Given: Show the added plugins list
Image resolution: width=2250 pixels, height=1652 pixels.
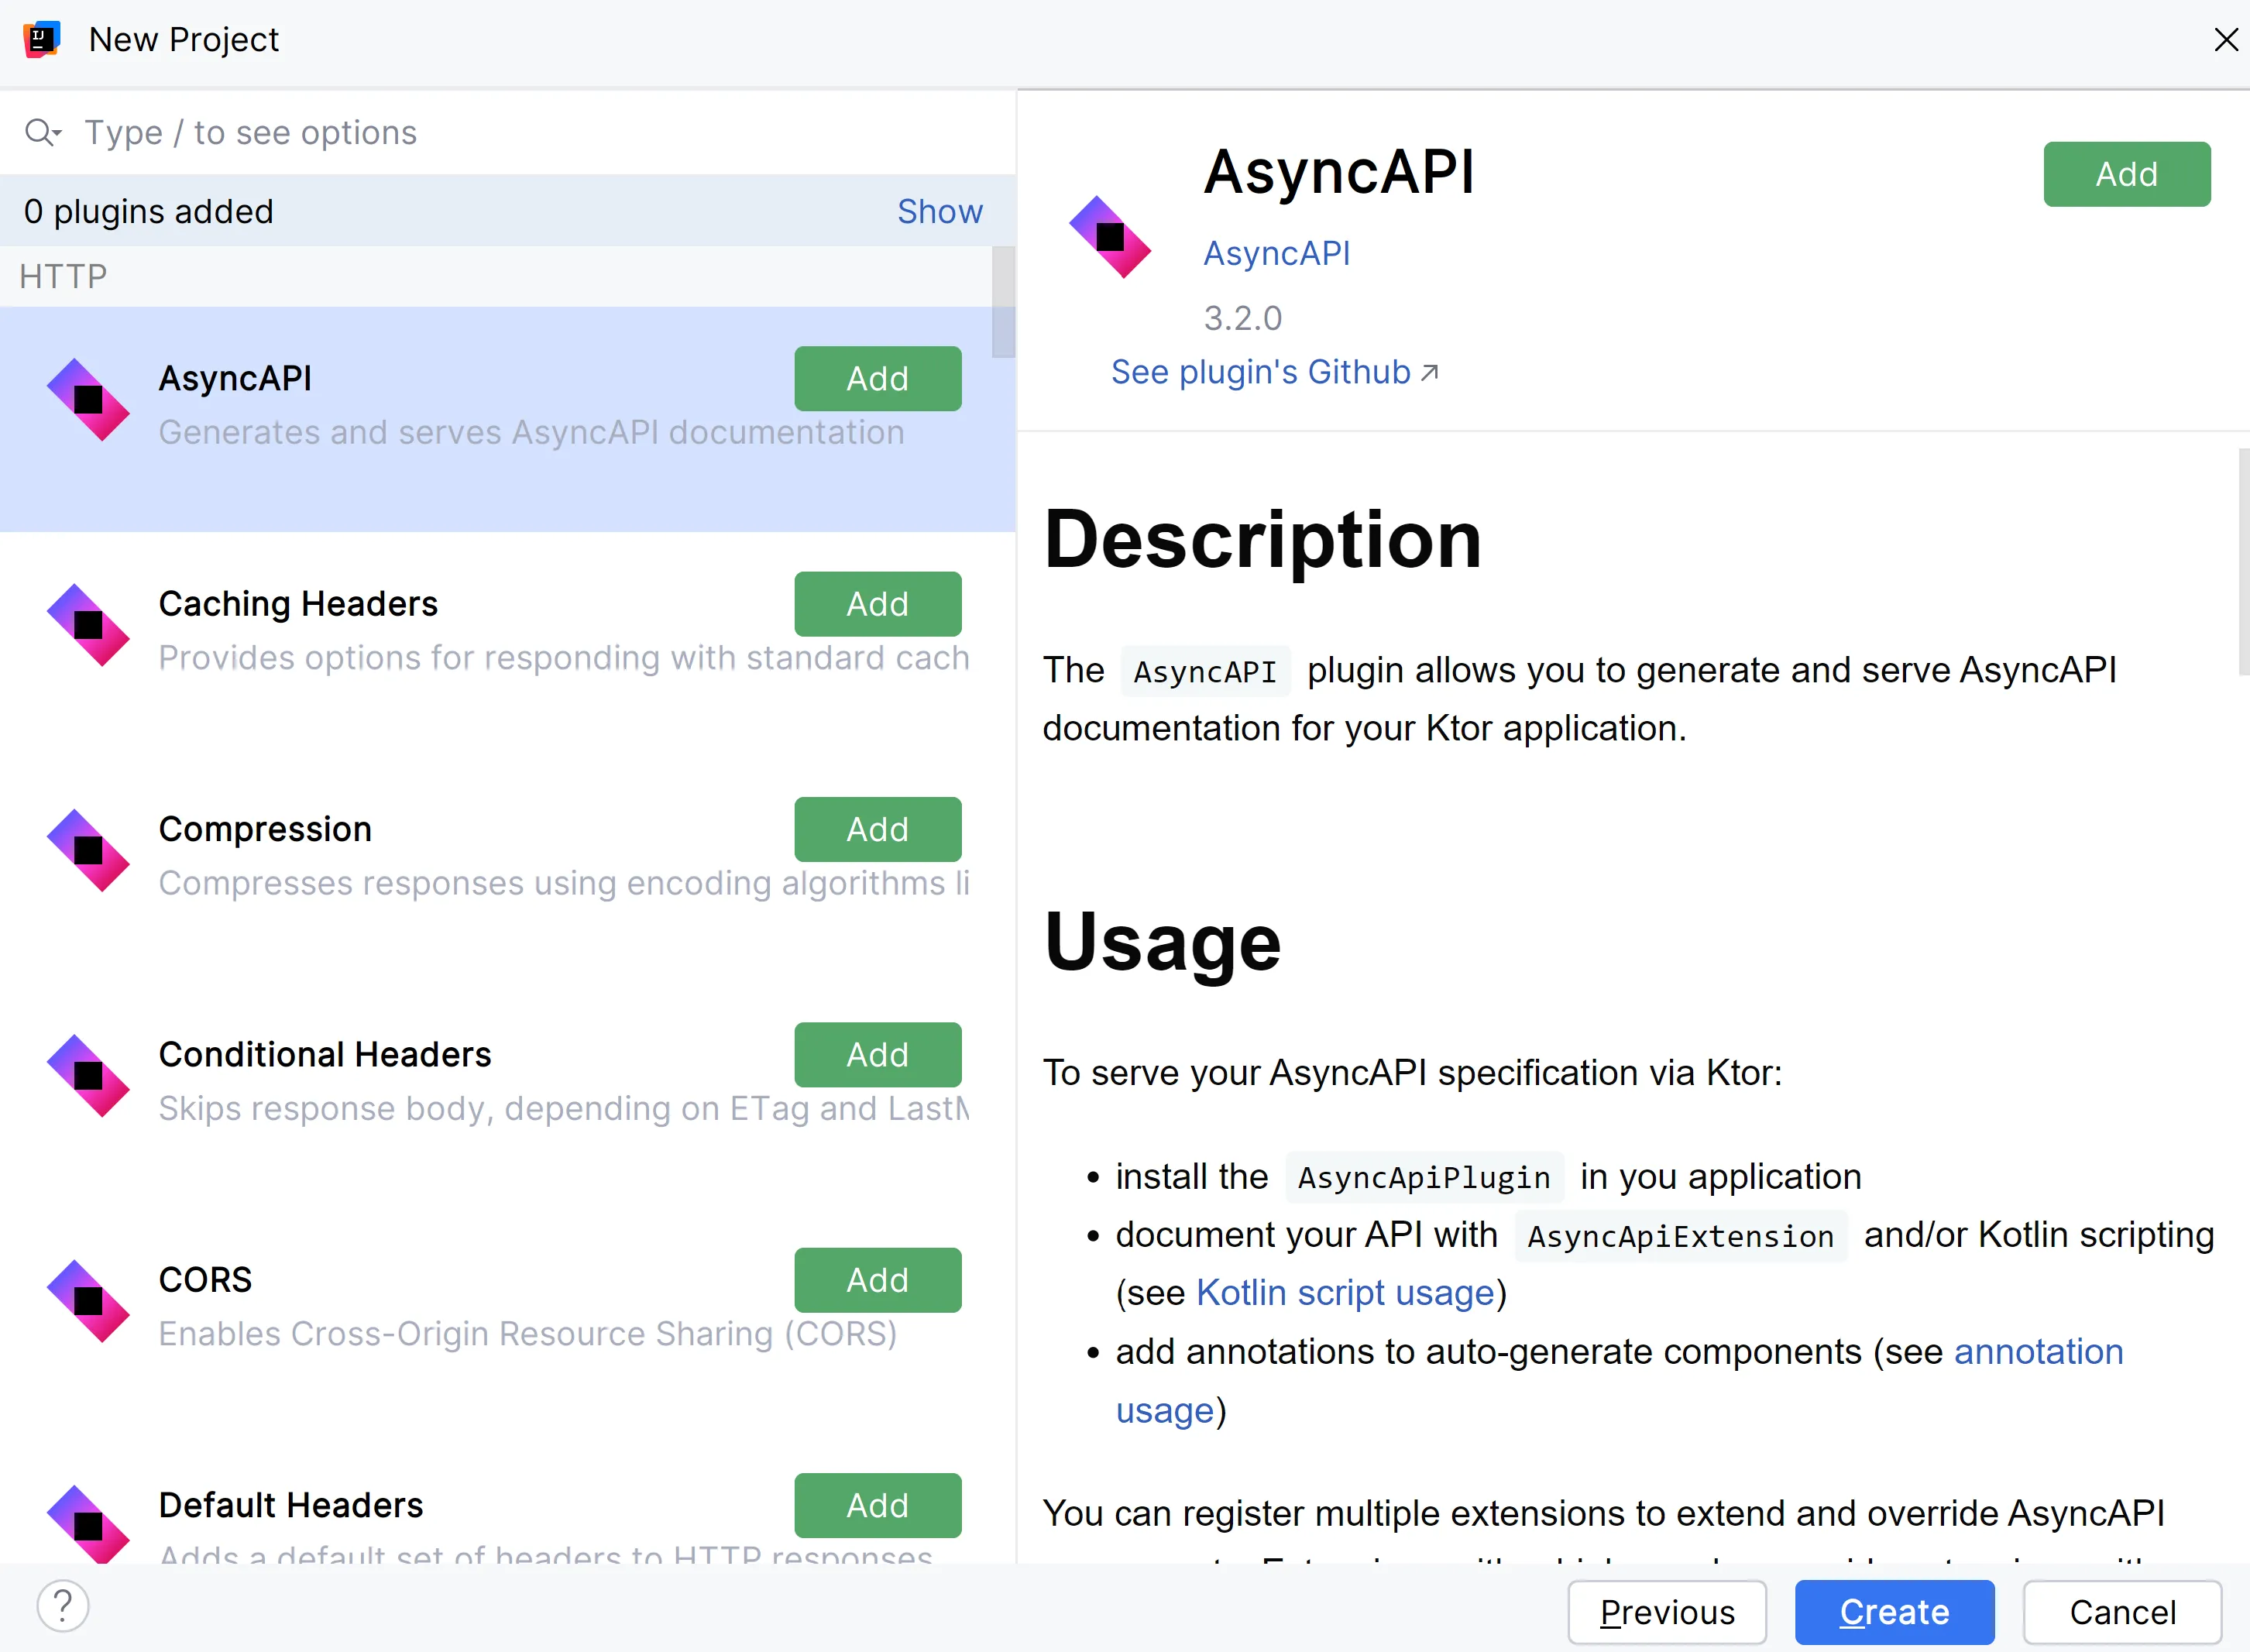Looking at the screenshot, I should tap(939, 212).
